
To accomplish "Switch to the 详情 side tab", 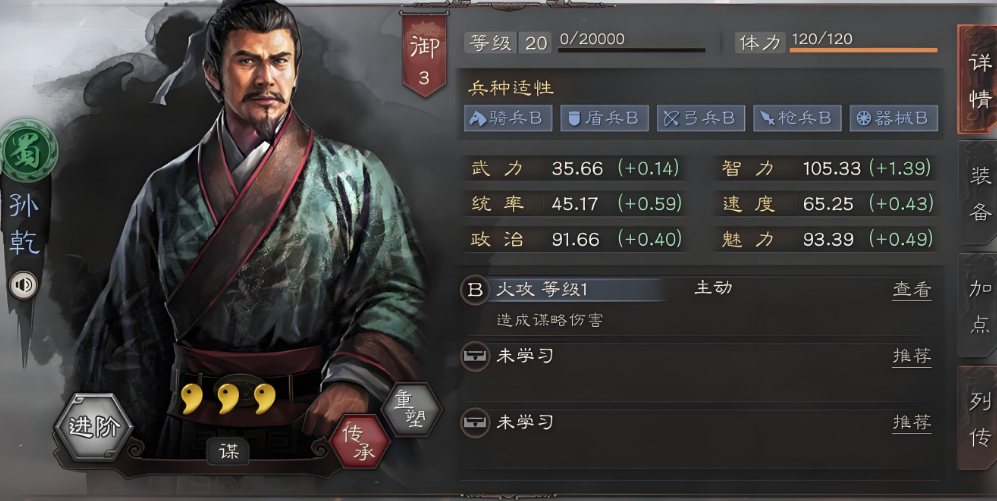I will (978, 80).
